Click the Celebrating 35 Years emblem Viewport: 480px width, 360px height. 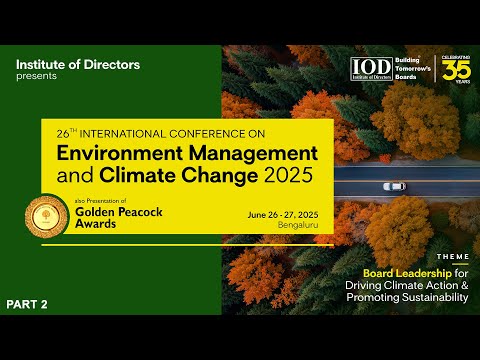(x=456, y=69)
